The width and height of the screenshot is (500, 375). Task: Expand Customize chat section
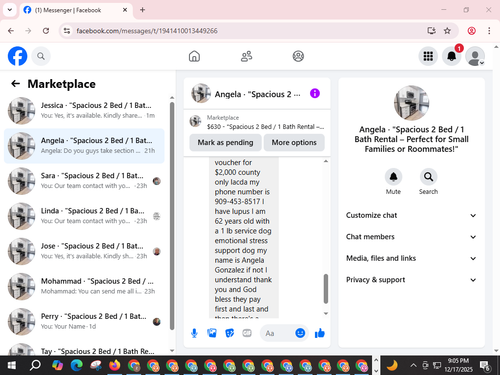(411, 215)
